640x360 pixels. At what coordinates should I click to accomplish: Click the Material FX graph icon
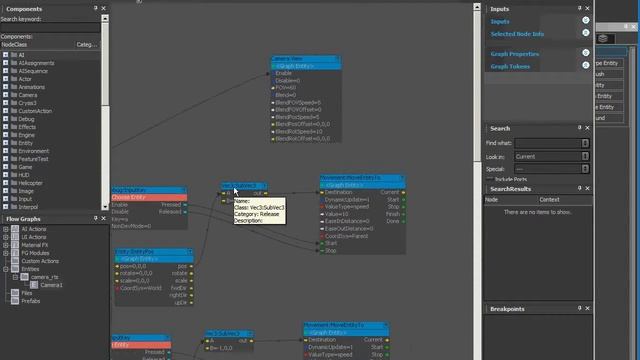tap(15, 245)
